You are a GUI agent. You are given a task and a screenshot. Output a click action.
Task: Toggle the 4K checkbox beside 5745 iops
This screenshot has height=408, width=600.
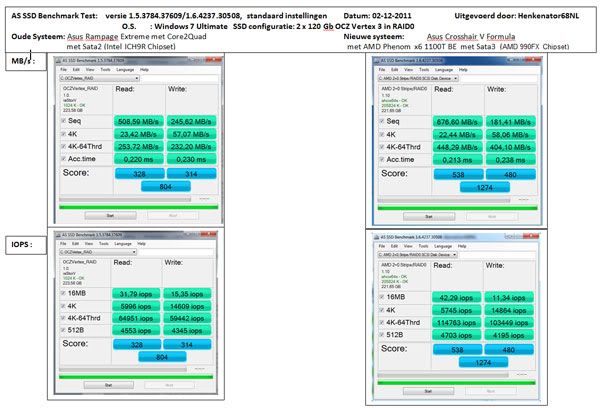pos(382,310)
